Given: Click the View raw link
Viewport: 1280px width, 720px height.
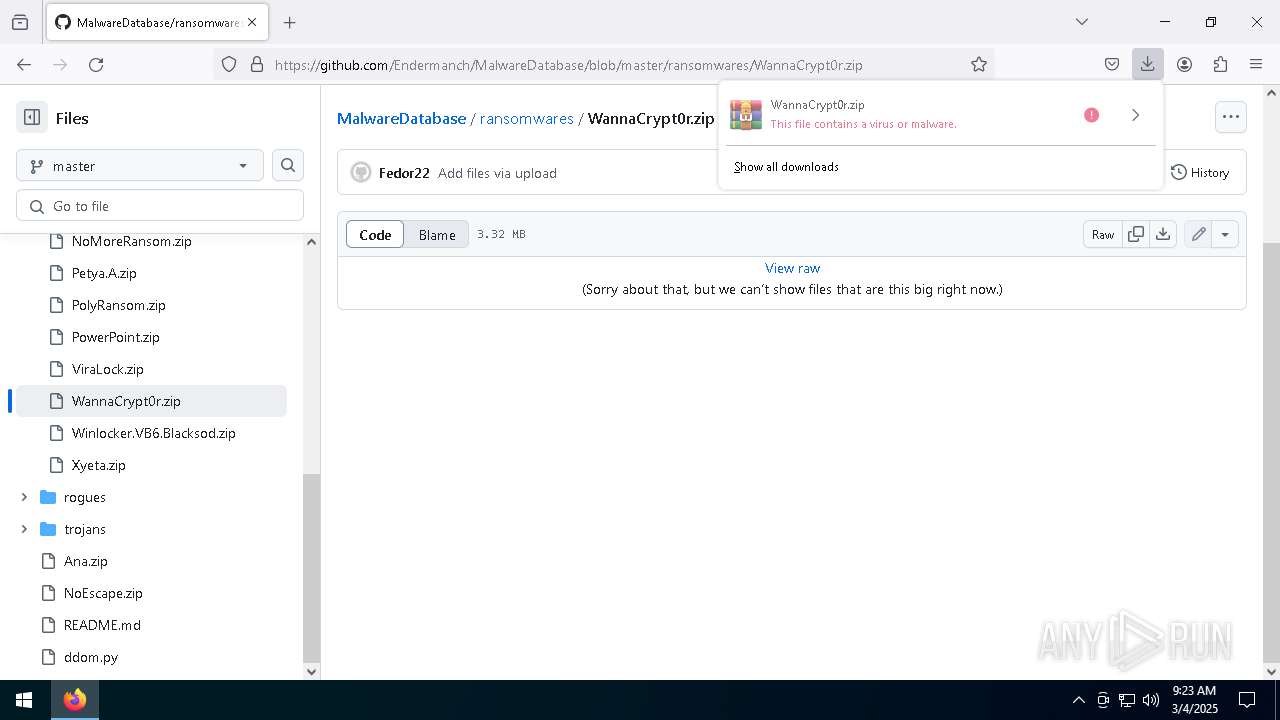Looking at the screenshot, I should tap(792, 268).
